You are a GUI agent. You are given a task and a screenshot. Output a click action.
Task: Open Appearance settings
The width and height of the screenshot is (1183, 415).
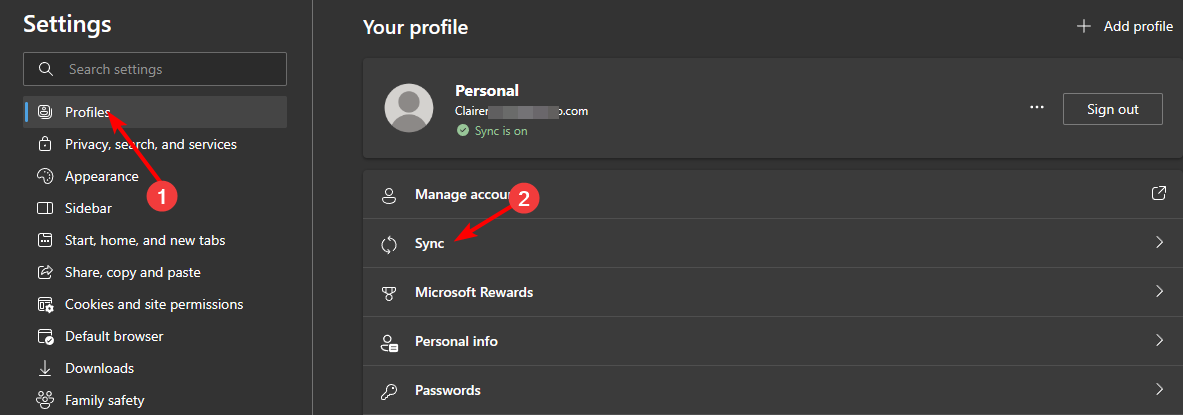pyautogui.click(x=155, y=177)
